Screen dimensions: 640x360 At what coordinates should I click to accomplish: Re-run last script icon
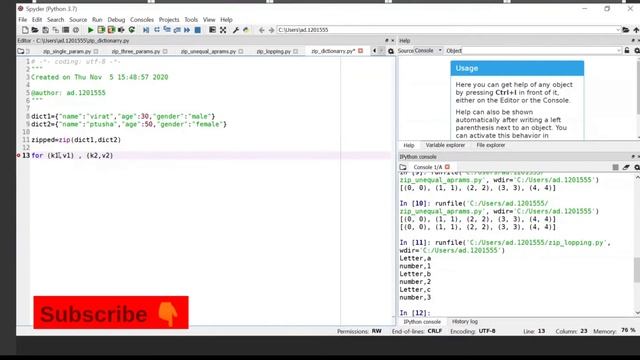click(x=131, y=30)
